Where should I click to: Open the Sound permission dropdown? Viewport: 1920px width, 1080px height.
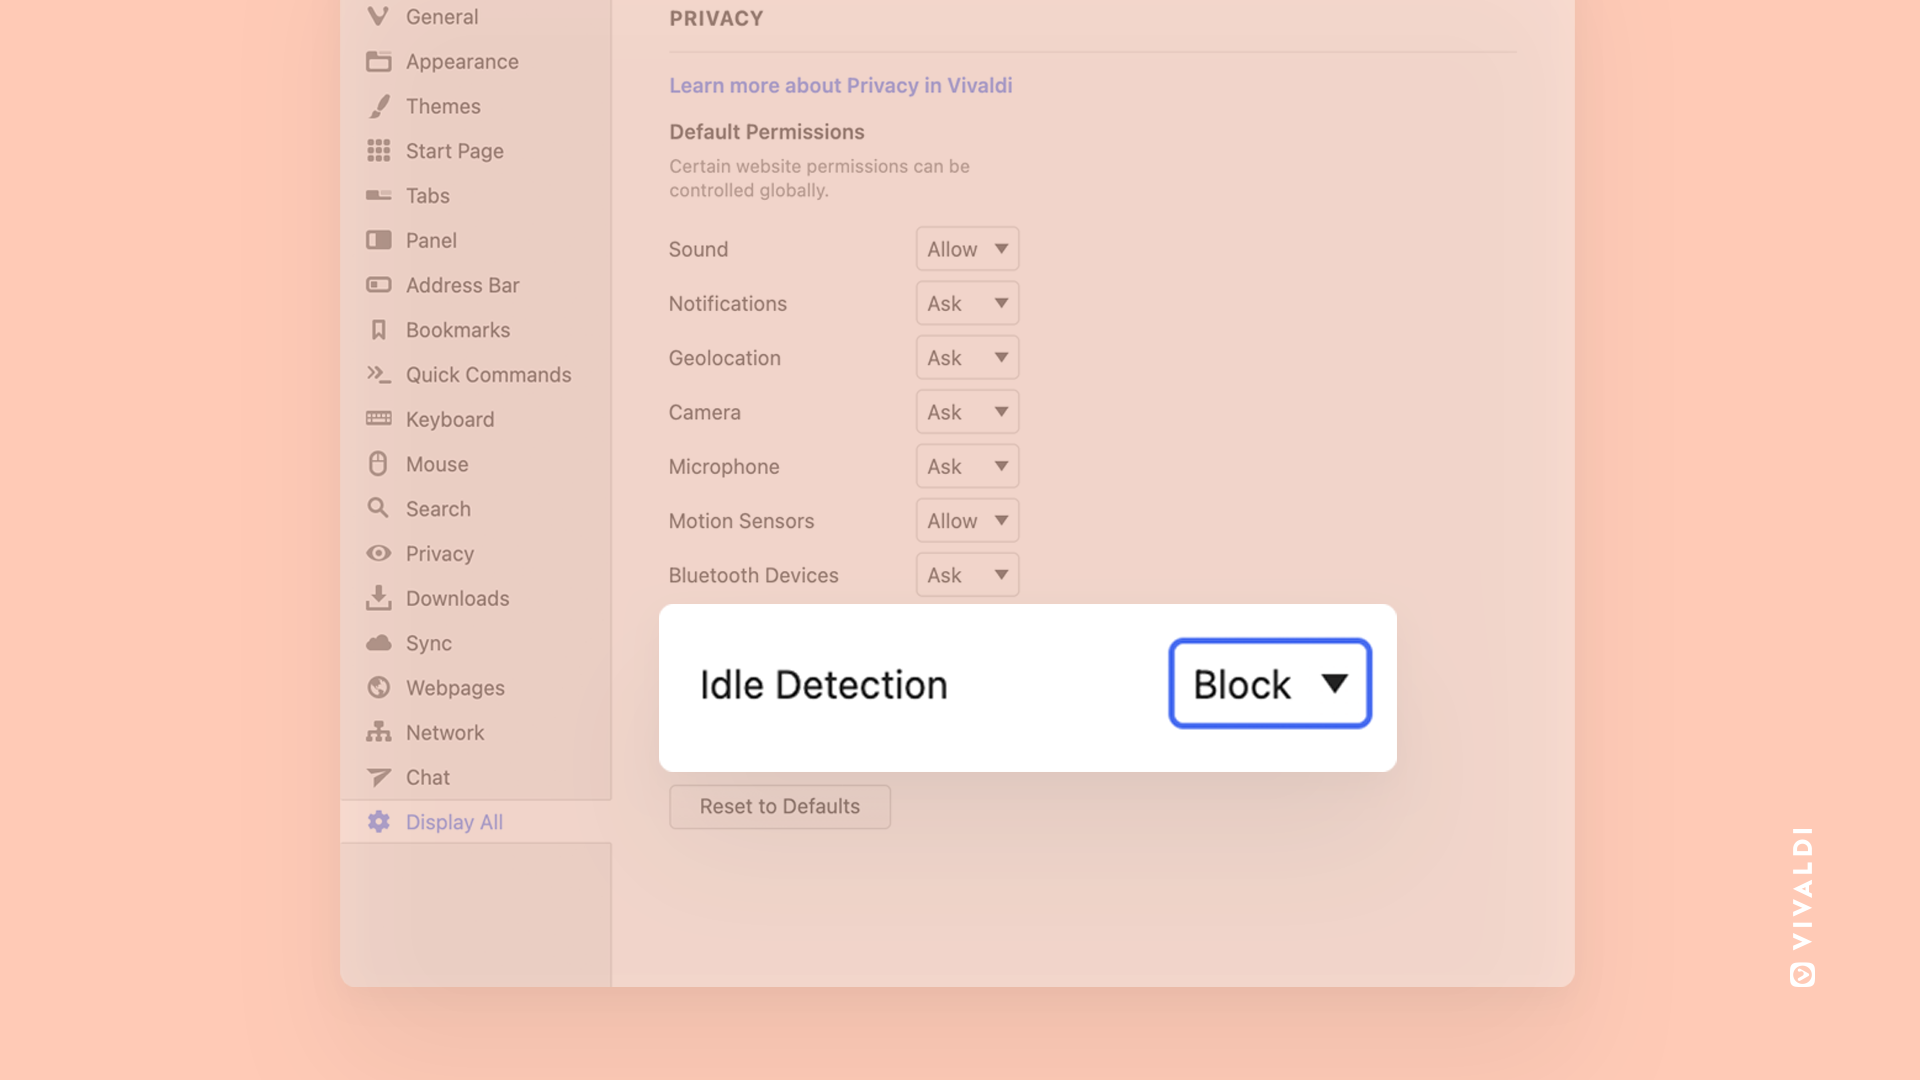pyautogui.click(x=967, y=248)
